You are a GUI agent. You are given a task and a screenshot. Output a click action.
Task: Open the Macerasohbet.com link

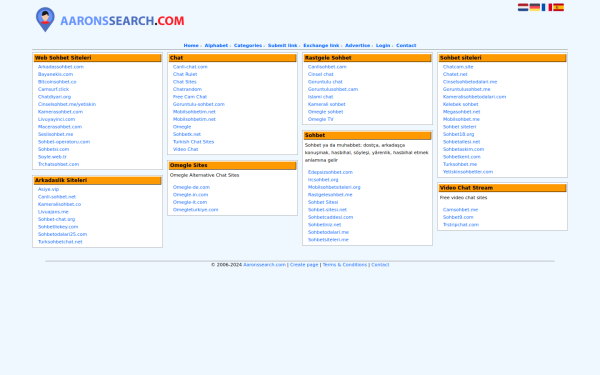click(60, 127)
